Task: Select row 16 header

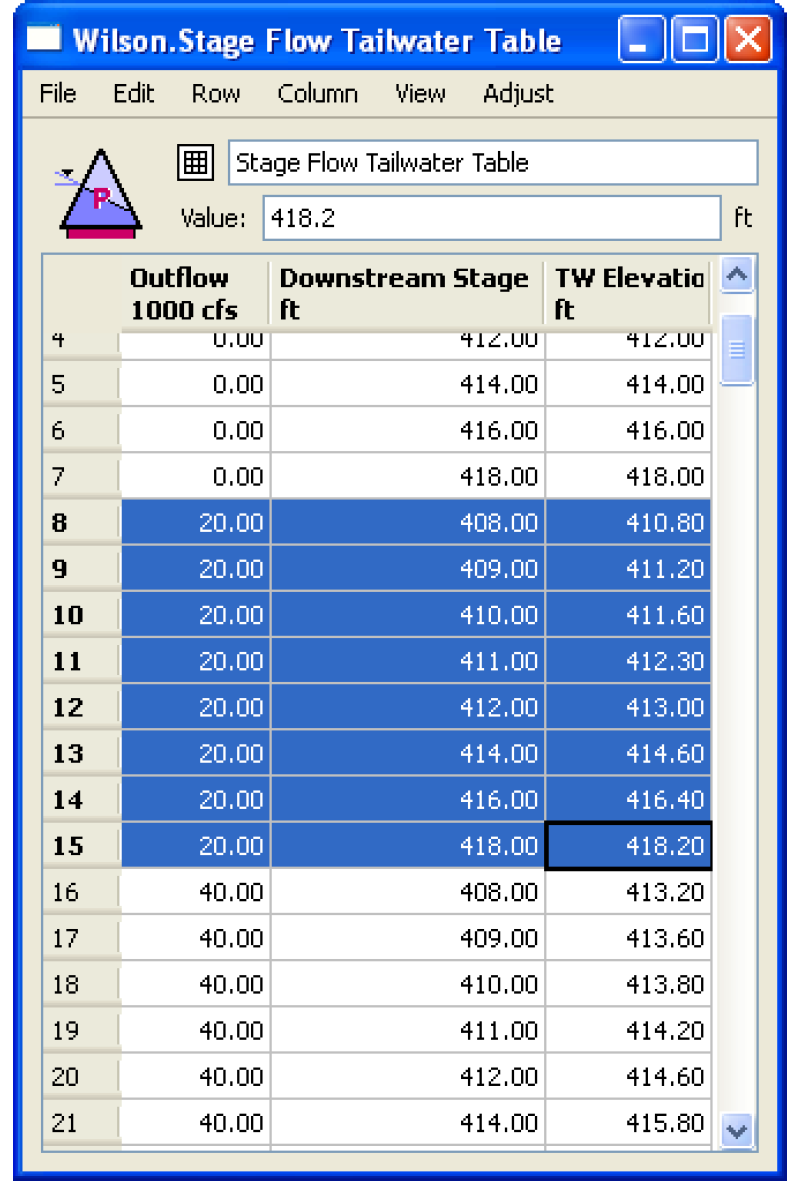Action: pyautogui.click(x=80, y=892)
